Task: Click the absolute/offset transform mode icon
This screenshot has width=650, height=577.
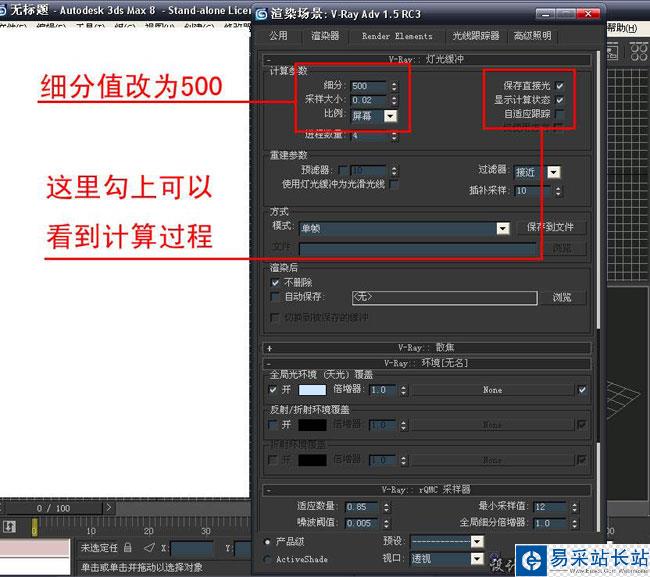Action: (x=149, y=548)
